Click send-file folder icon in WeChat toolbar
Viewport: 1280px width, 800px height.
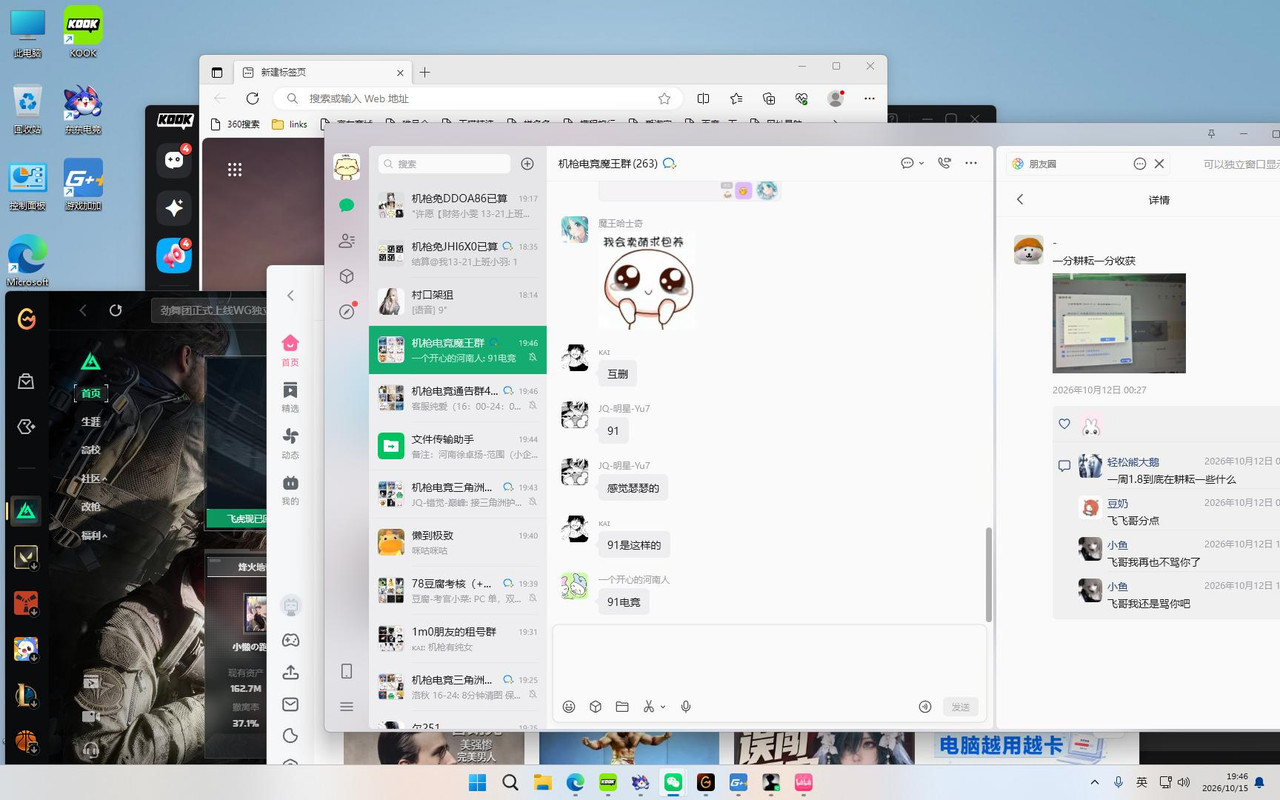coord(622,706)
